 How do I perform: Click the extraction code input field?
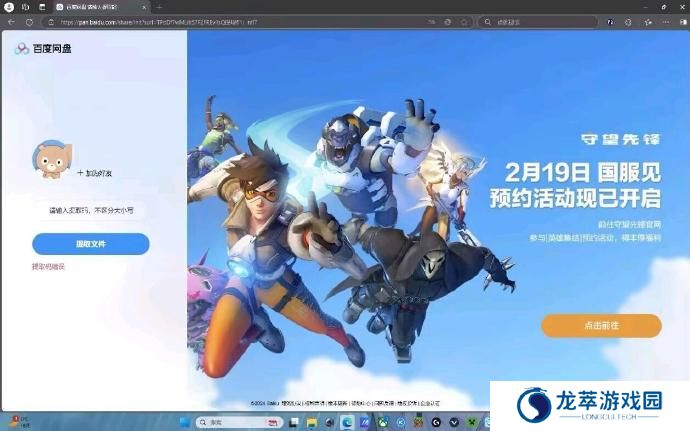coord(91,210)
